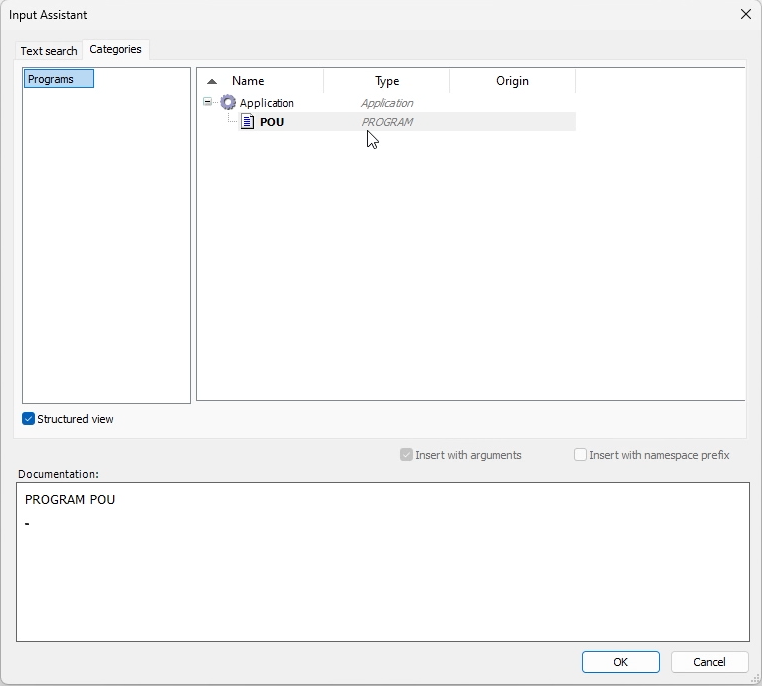Sort by the Type column header
762x686 pixels.
tap(387, 81)
